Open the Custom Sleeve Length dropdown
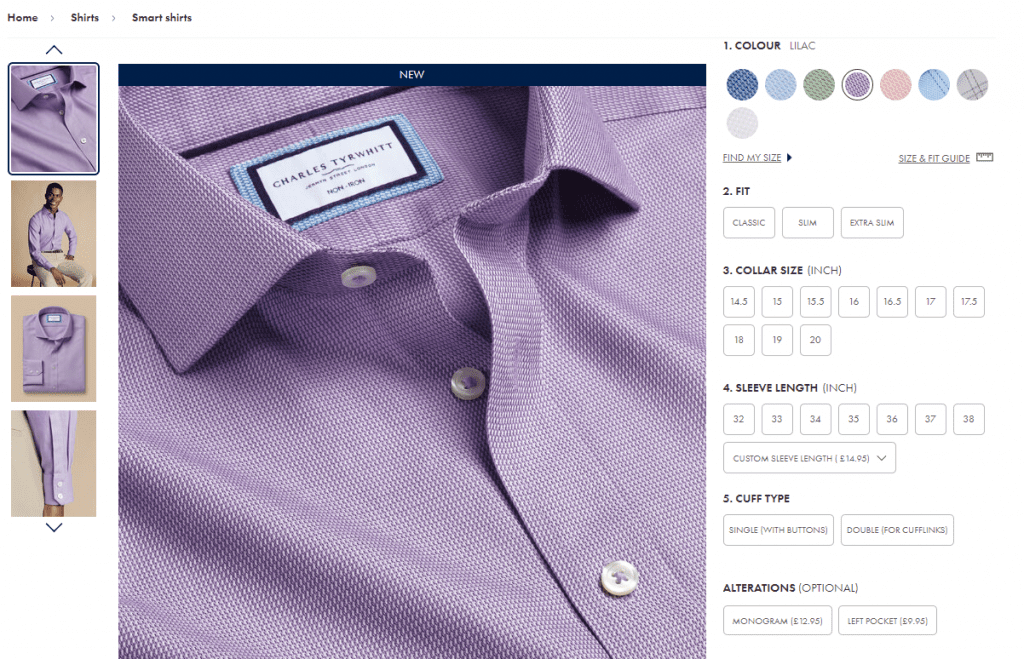Viewport: 1024px width, 659px height. pyautogui.click(x=808, y=457)
